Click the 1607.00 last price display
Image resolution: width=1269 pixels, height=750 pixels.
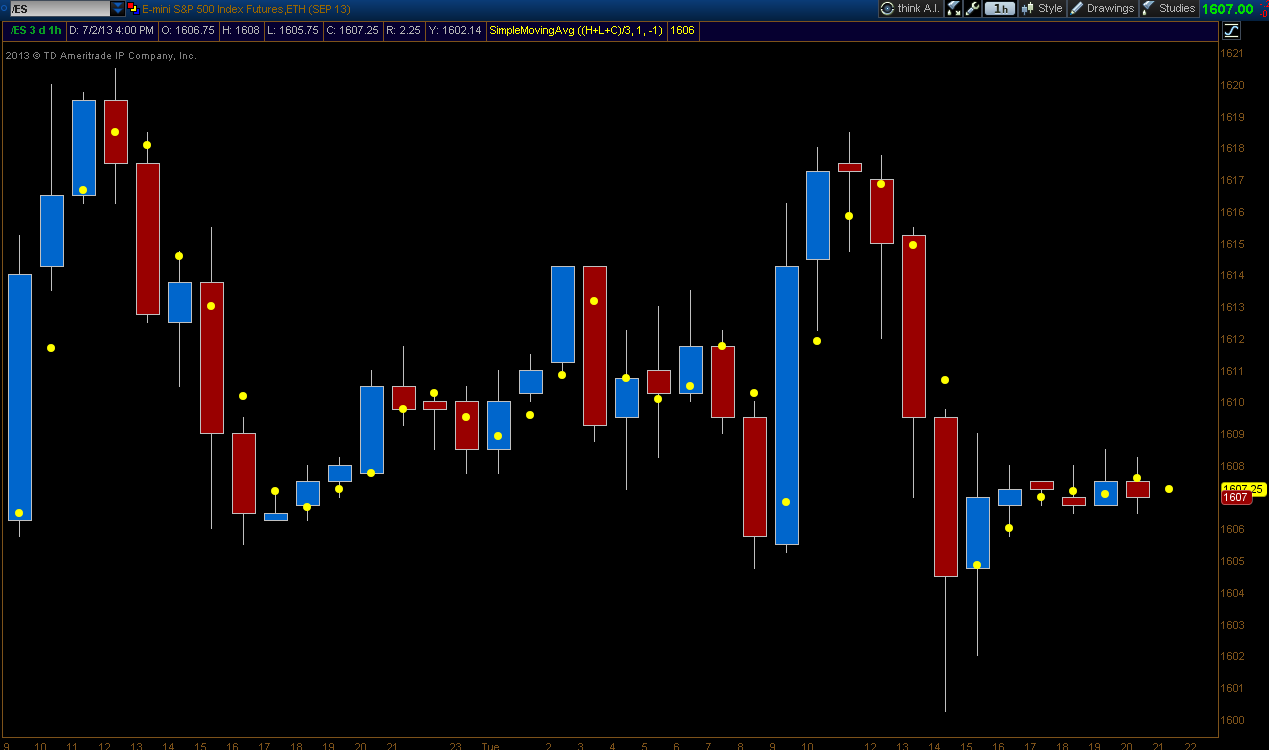point(1227,8)
